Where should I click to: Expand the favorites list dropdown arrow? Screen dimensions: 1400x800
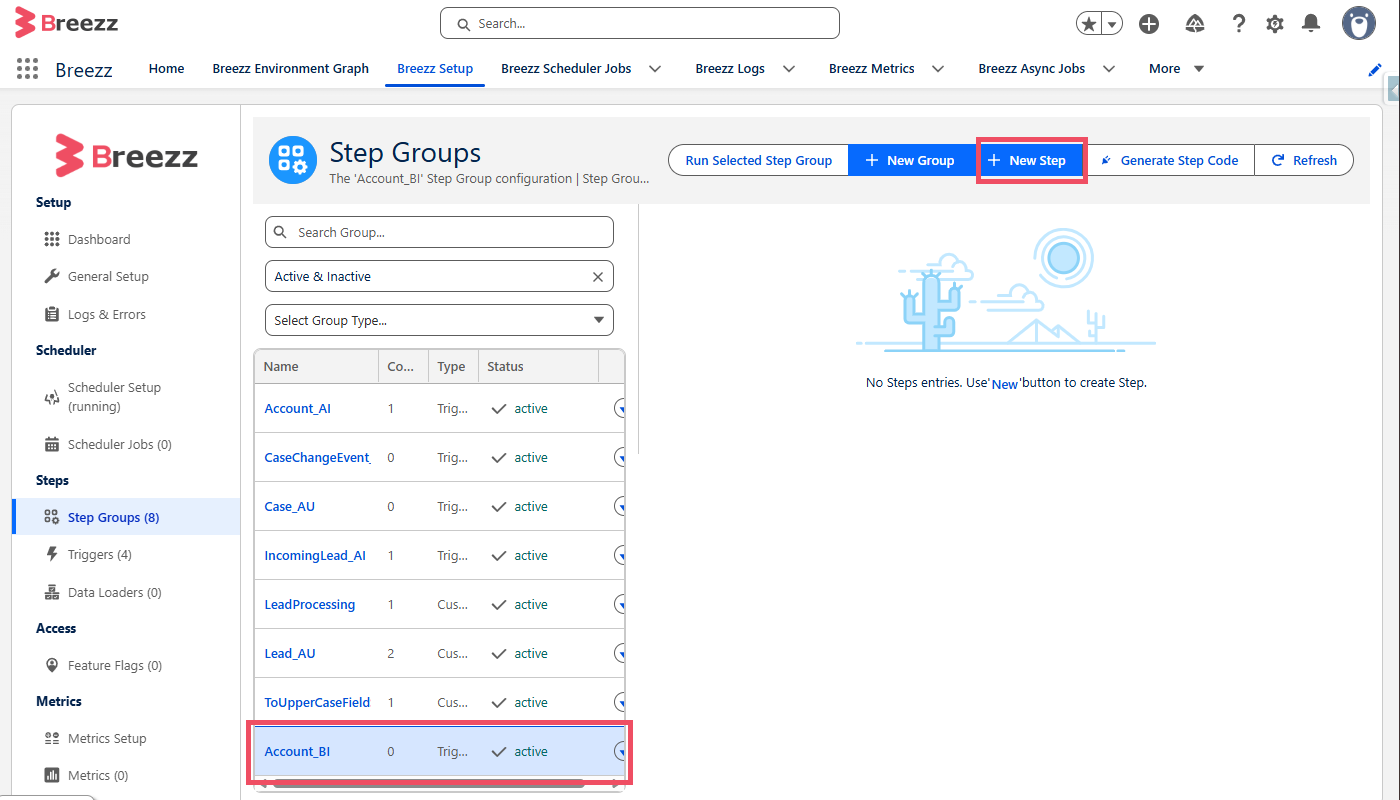pos(1111,24)
